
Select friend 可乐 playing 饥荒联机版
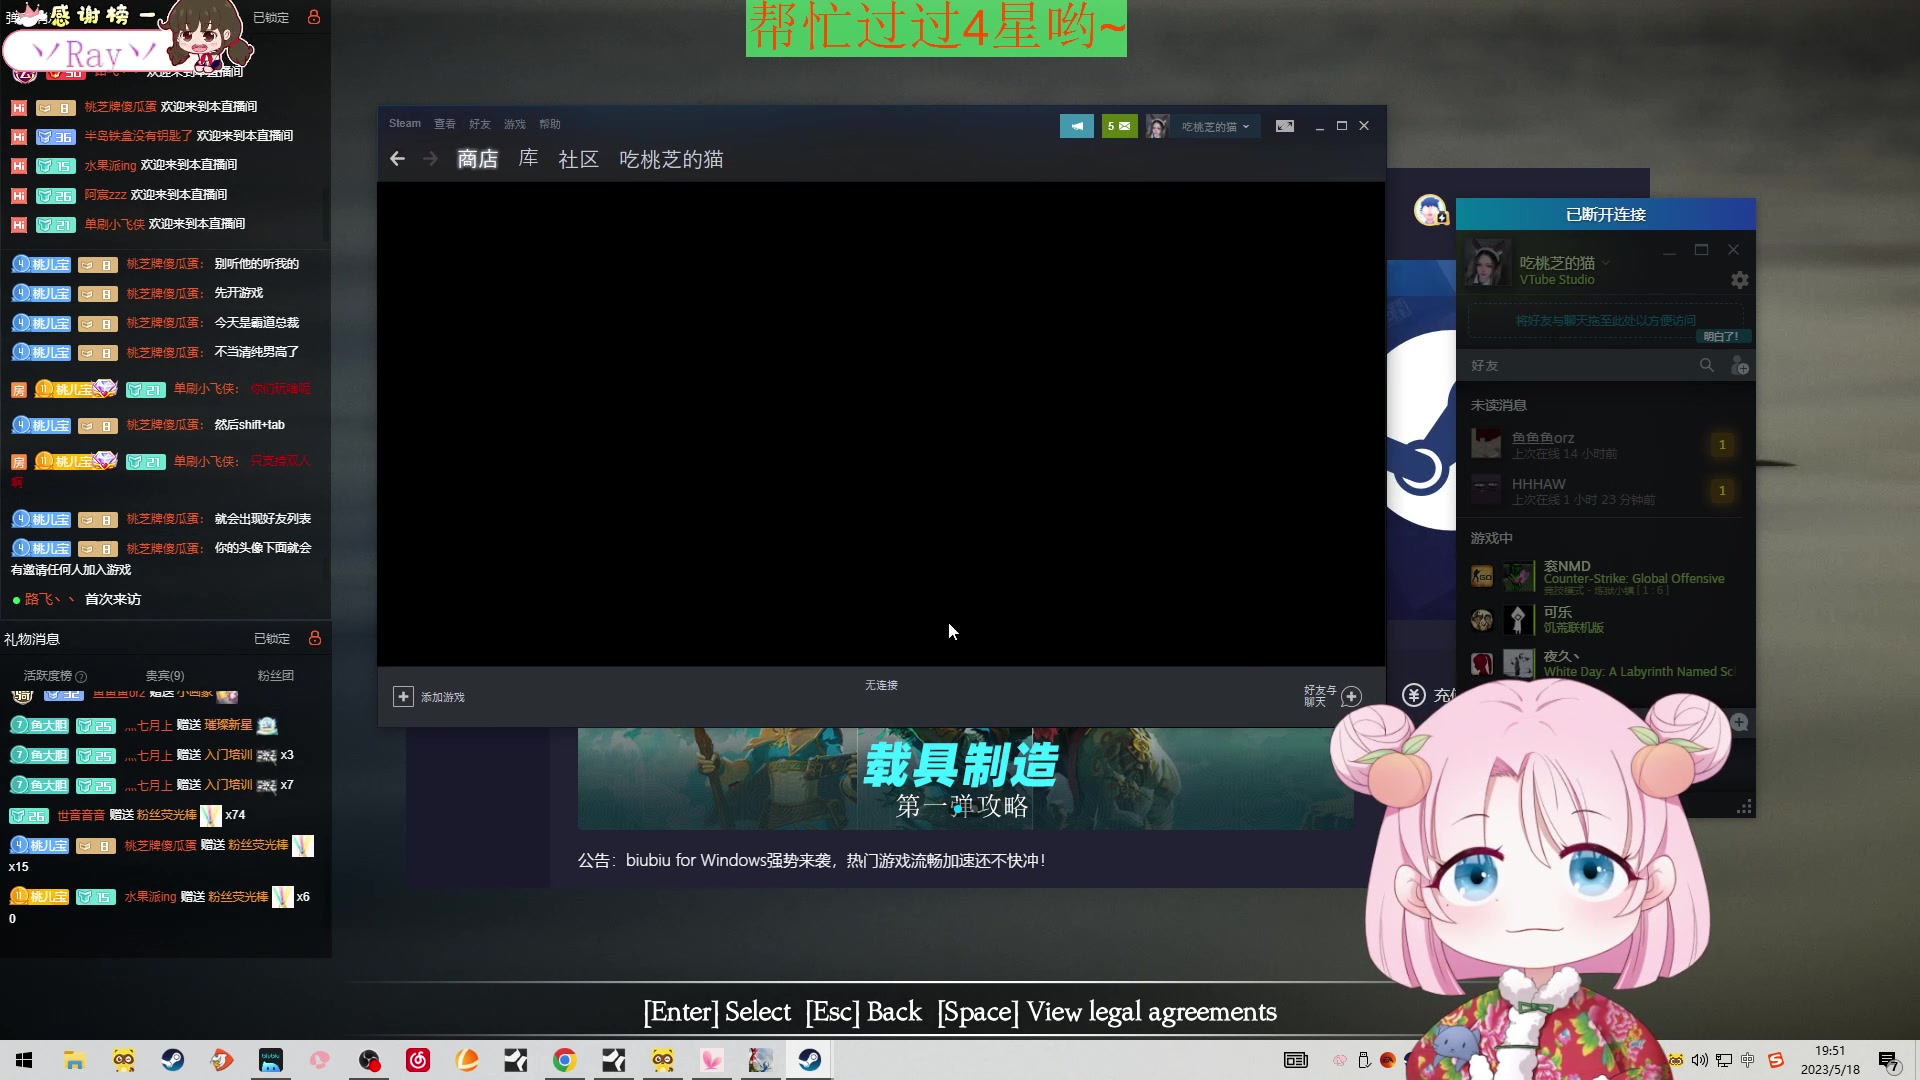[1605, 620]
